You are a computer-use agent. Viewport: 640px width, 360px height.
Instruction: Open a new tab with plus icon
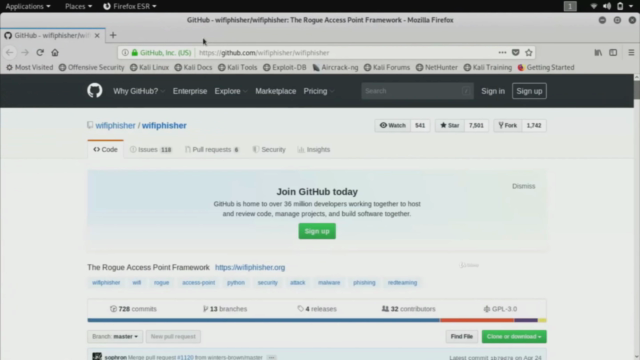click(113, 35)
